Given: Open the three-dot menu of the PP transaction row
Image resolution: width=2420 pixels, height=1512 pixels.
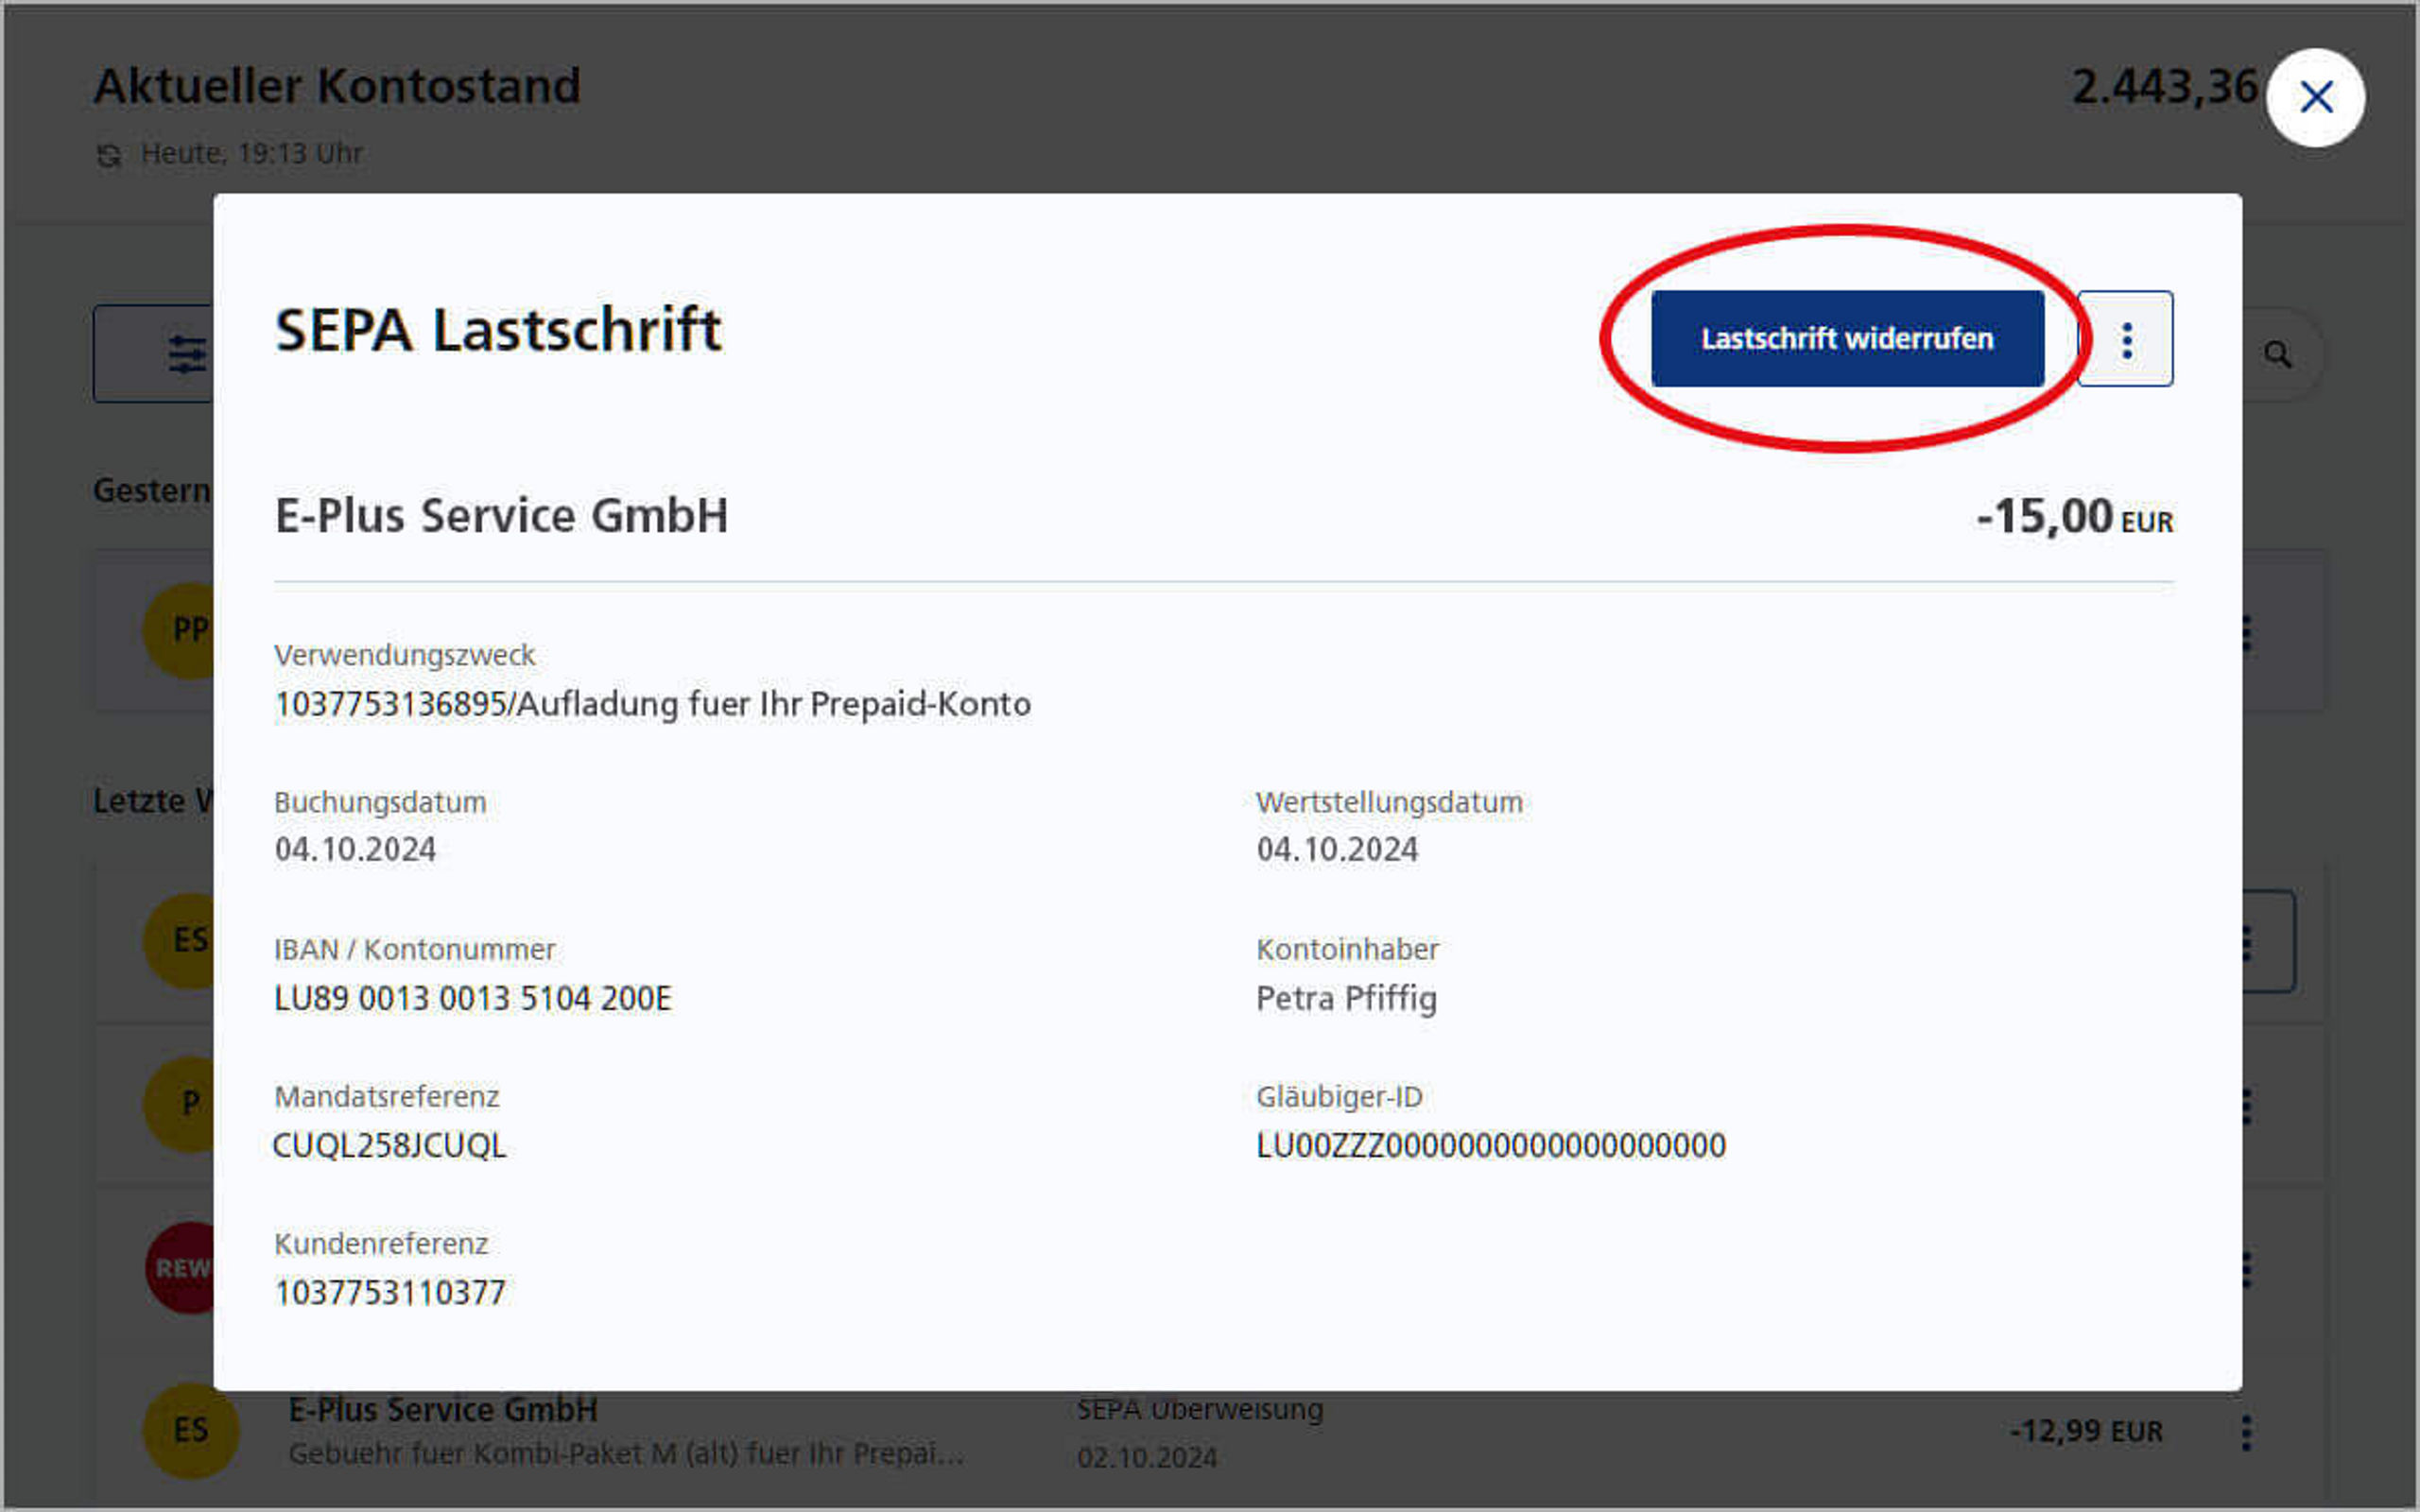Looking at the screenshot, I should coord(2246,632).
